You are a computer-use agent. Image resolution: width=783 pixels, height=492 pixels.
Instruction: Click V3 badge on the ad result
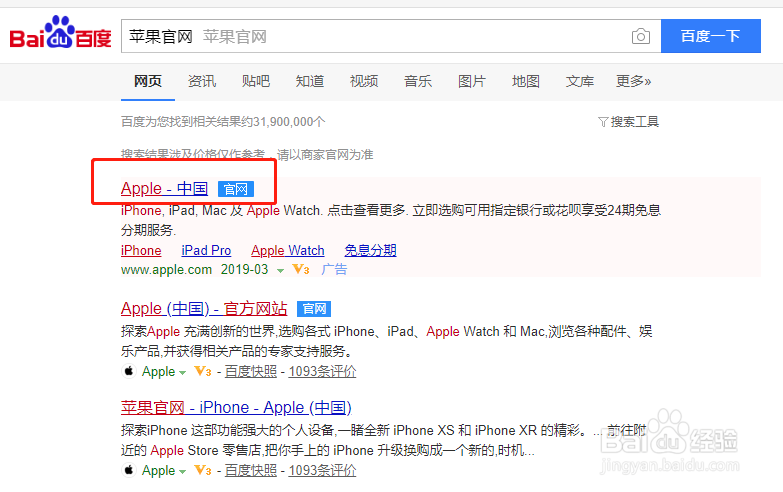click(301, 270)
